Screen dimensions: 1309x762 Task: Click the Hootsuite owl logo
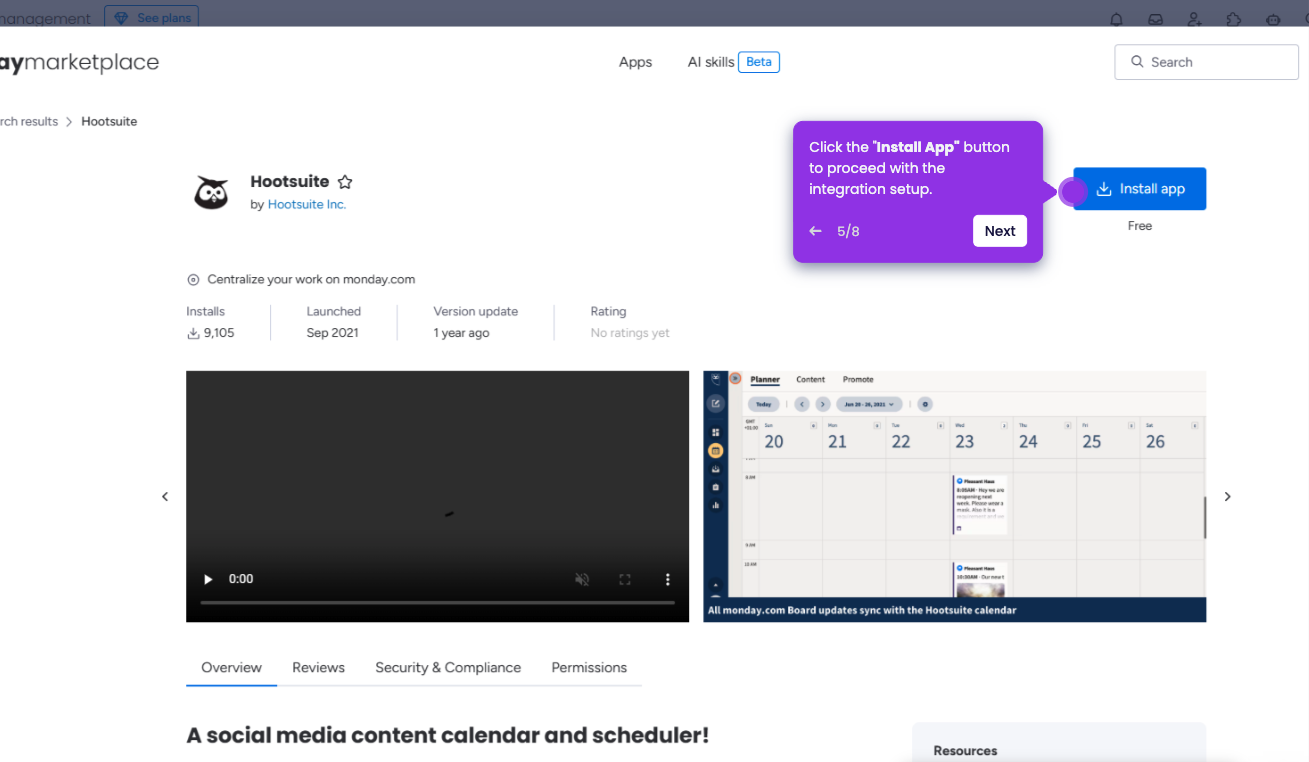[211, 191]
